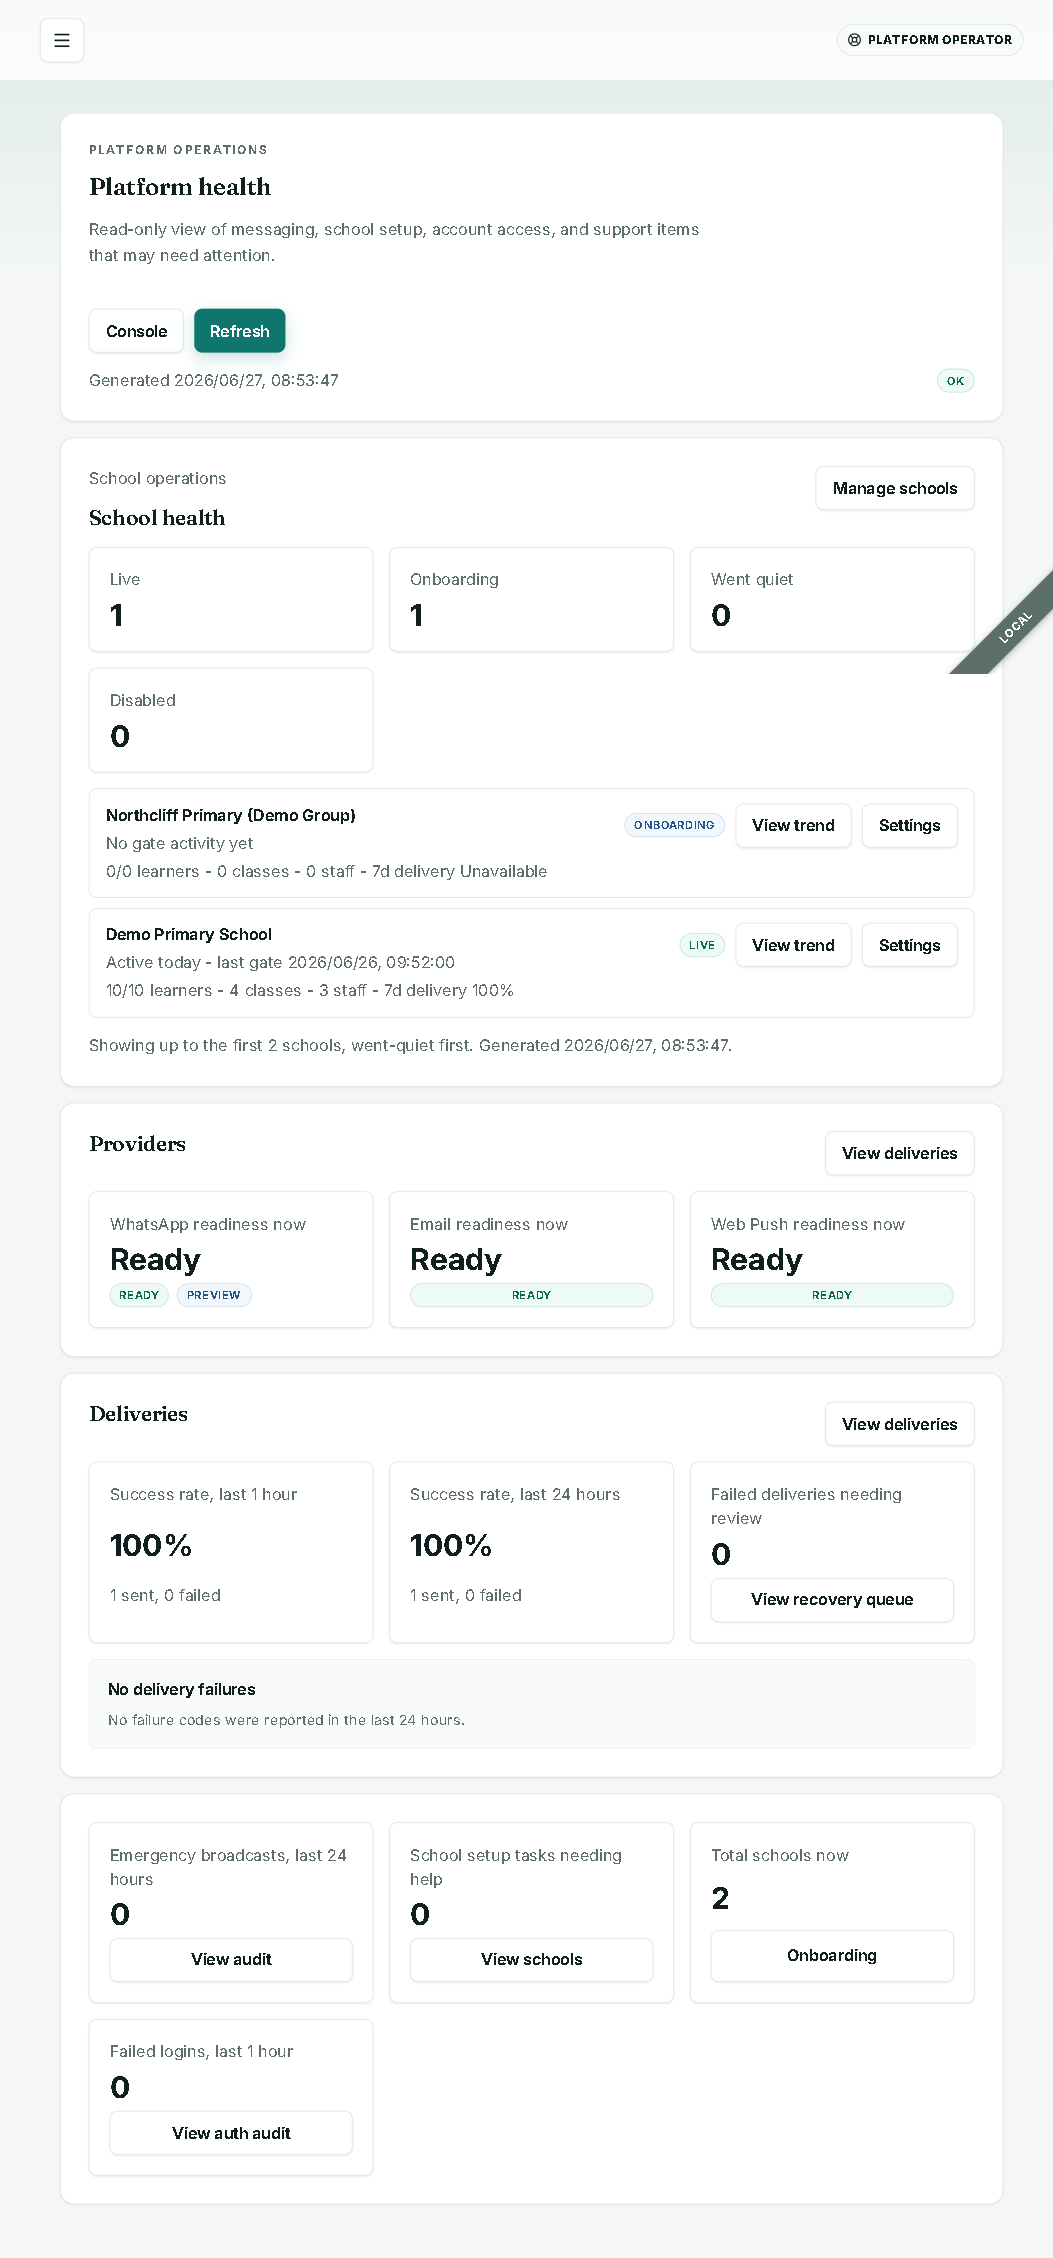Click the 'School health' heading
Viewport: 1053px width, 2258px height.
pos(157,518)
